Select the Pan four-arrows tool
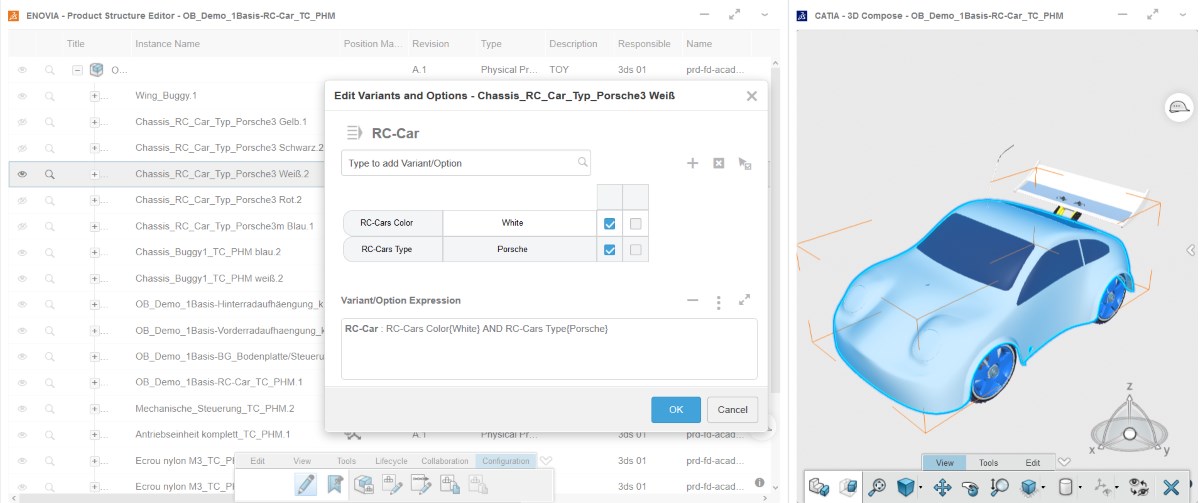The height and width of the screenshot is (503, 1200). click(x=942, y=487)
